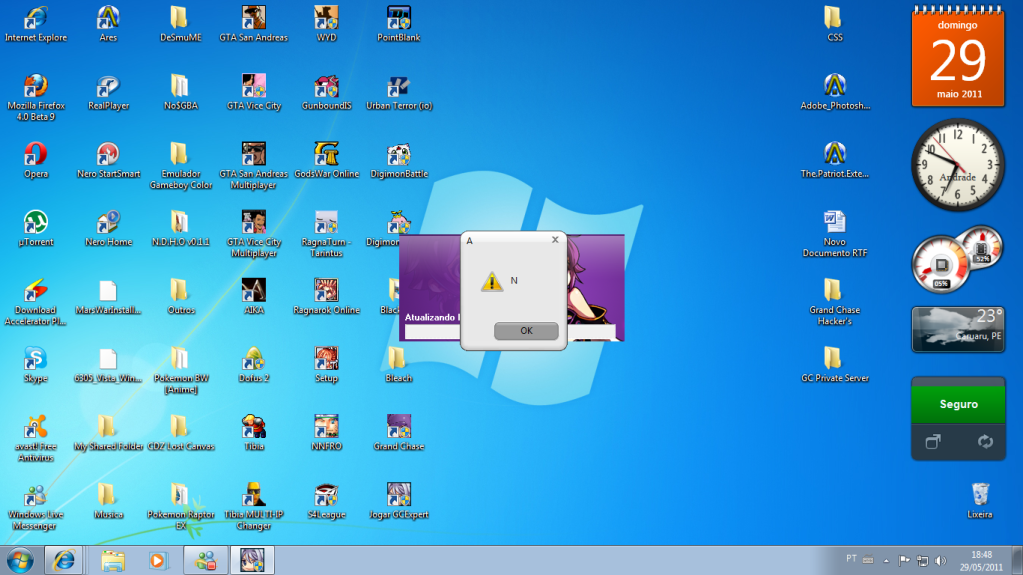The image size is (1023, 575).
Task: Open Internet Explorer from the taskbar
Action: pos(65,559)
